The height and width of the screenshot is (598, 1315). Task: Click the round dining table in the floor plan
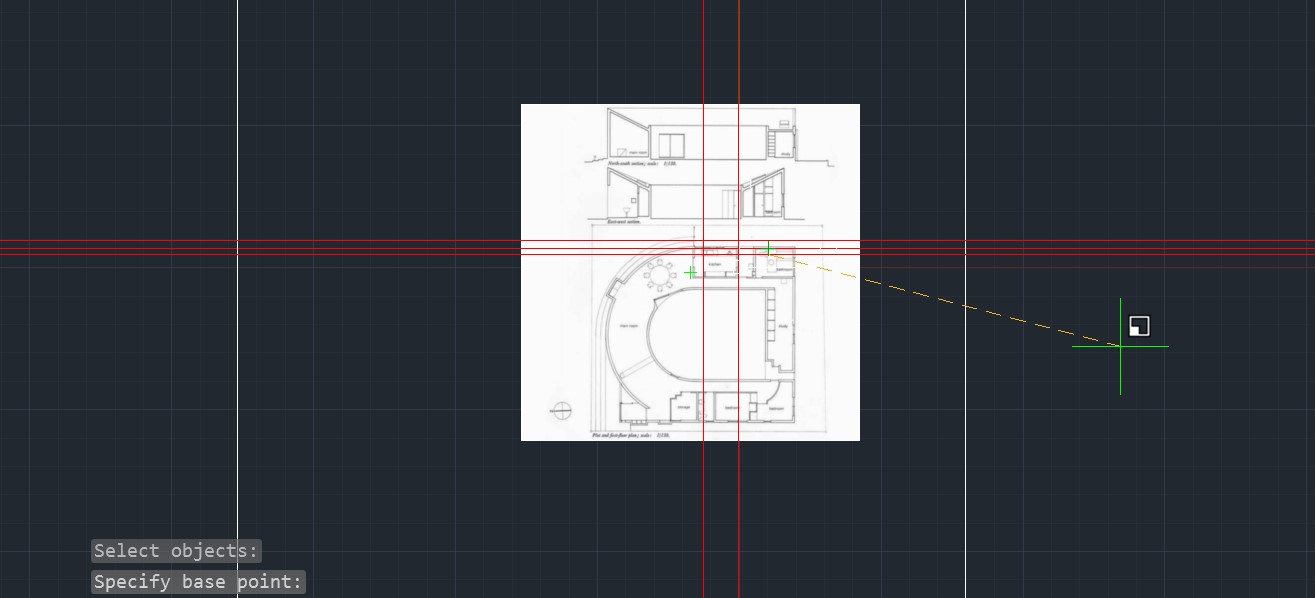coord(659,274)
